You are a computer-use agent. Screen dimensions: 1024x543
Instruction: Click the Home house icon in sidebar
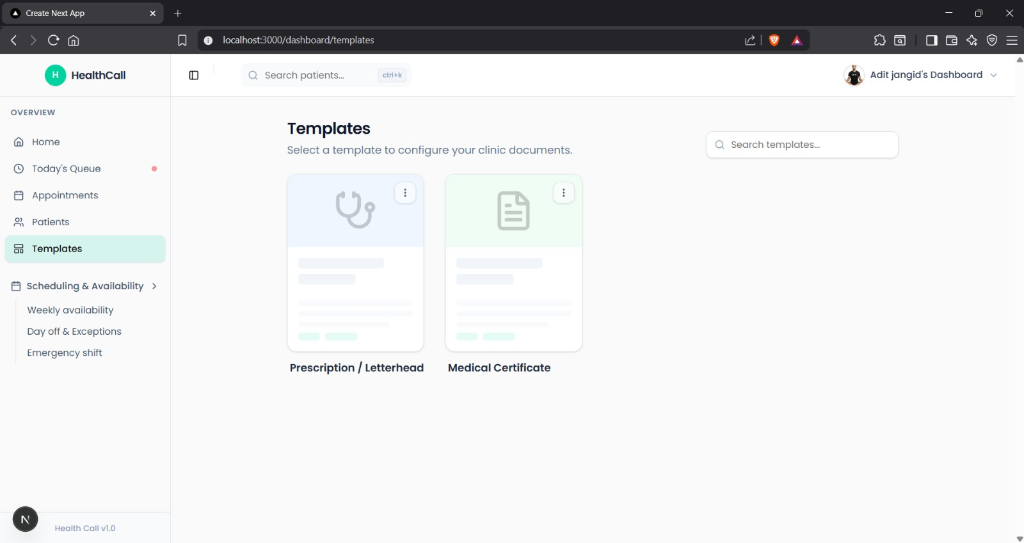tap(19, 142)
